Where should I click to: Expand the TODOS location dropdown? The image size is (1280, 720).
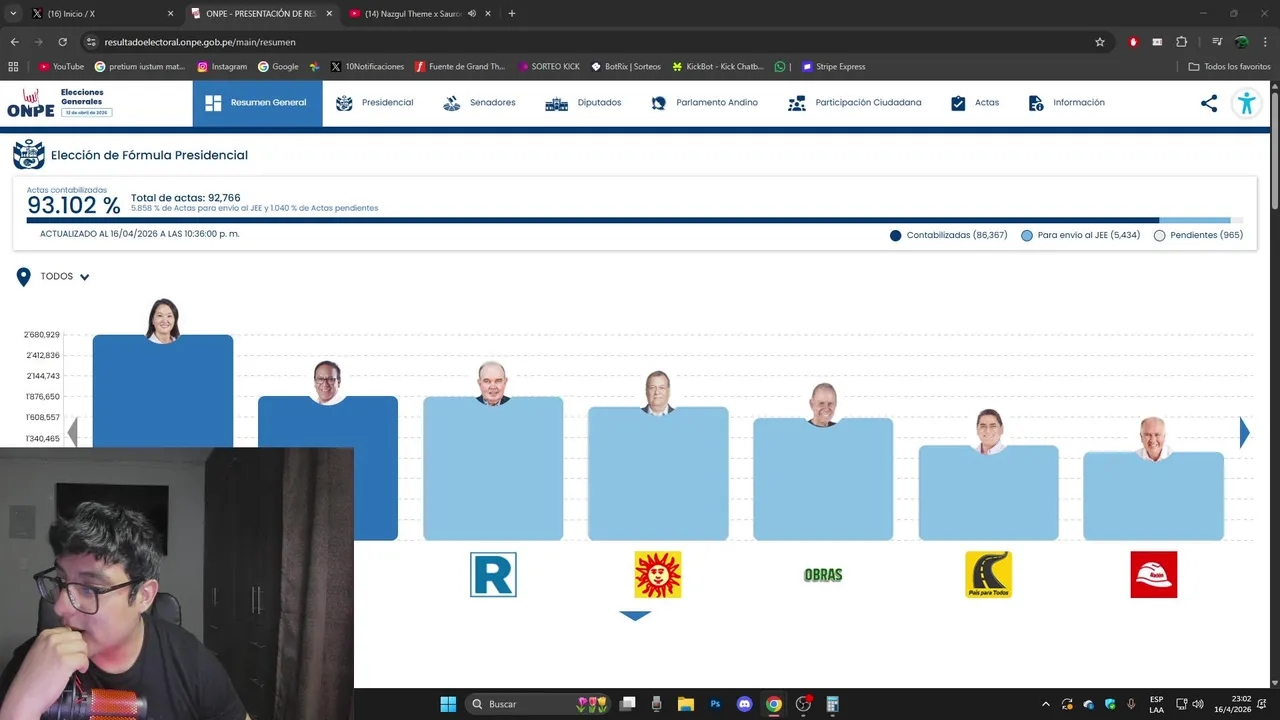coord(65,277)
